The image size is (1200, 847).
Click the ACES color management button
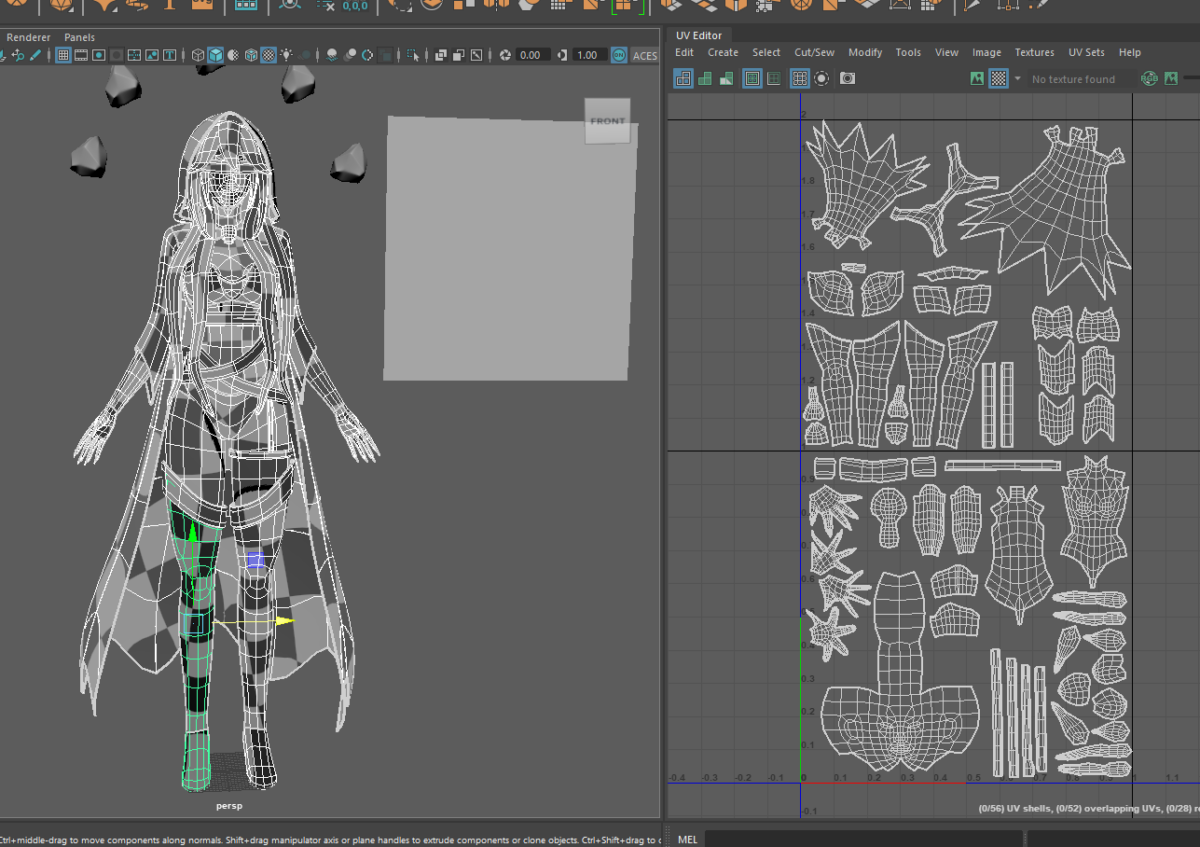coord(645,55)
